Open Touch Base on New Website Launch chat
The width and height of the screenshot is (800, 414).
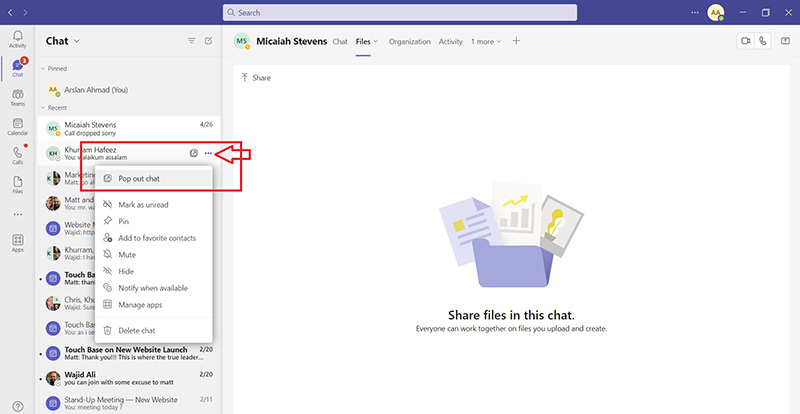click(x=129, y=353)
